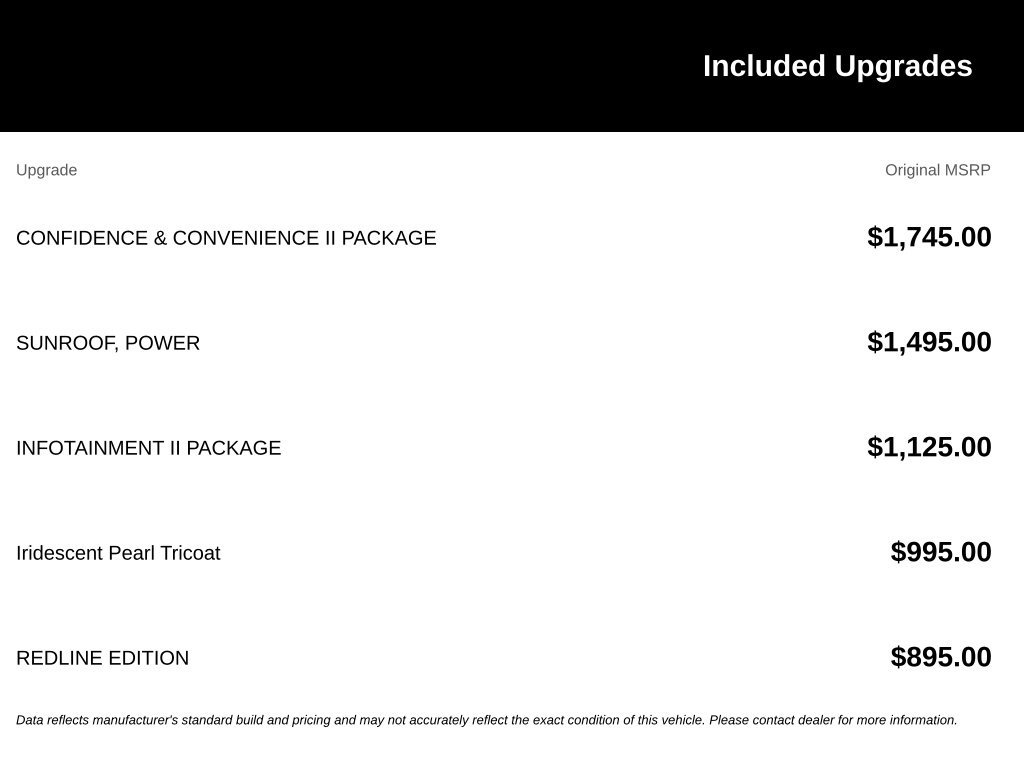This screenshot has width=1024, height=768.
Task: Click the word PACKAGE in Confidence row
Action: [x=389, y=238]
